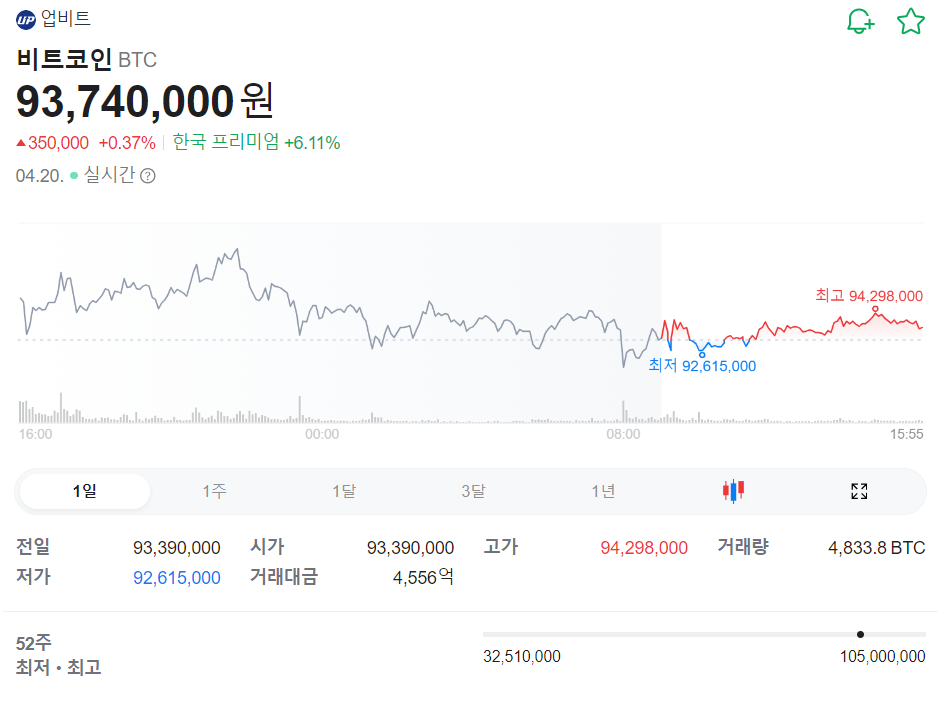Click the 한국 프리미엄 +6.11% label

coord(256,143)
